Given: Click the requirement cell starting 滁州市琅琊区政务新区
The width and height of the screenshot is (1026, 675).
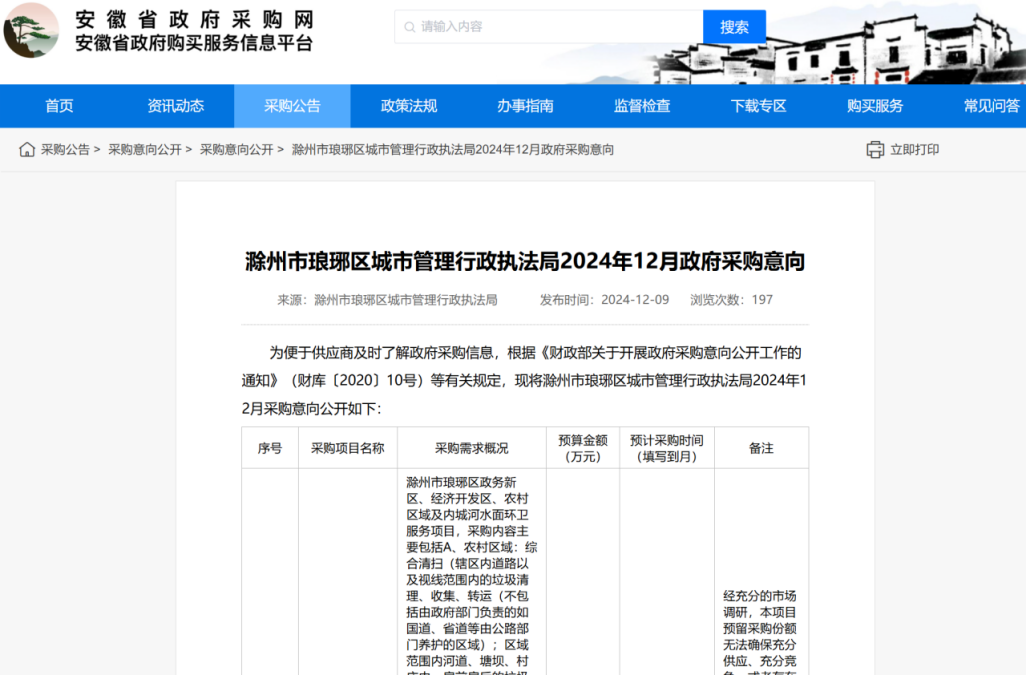Looking at the screenshot, I should [x=472, y=572].
